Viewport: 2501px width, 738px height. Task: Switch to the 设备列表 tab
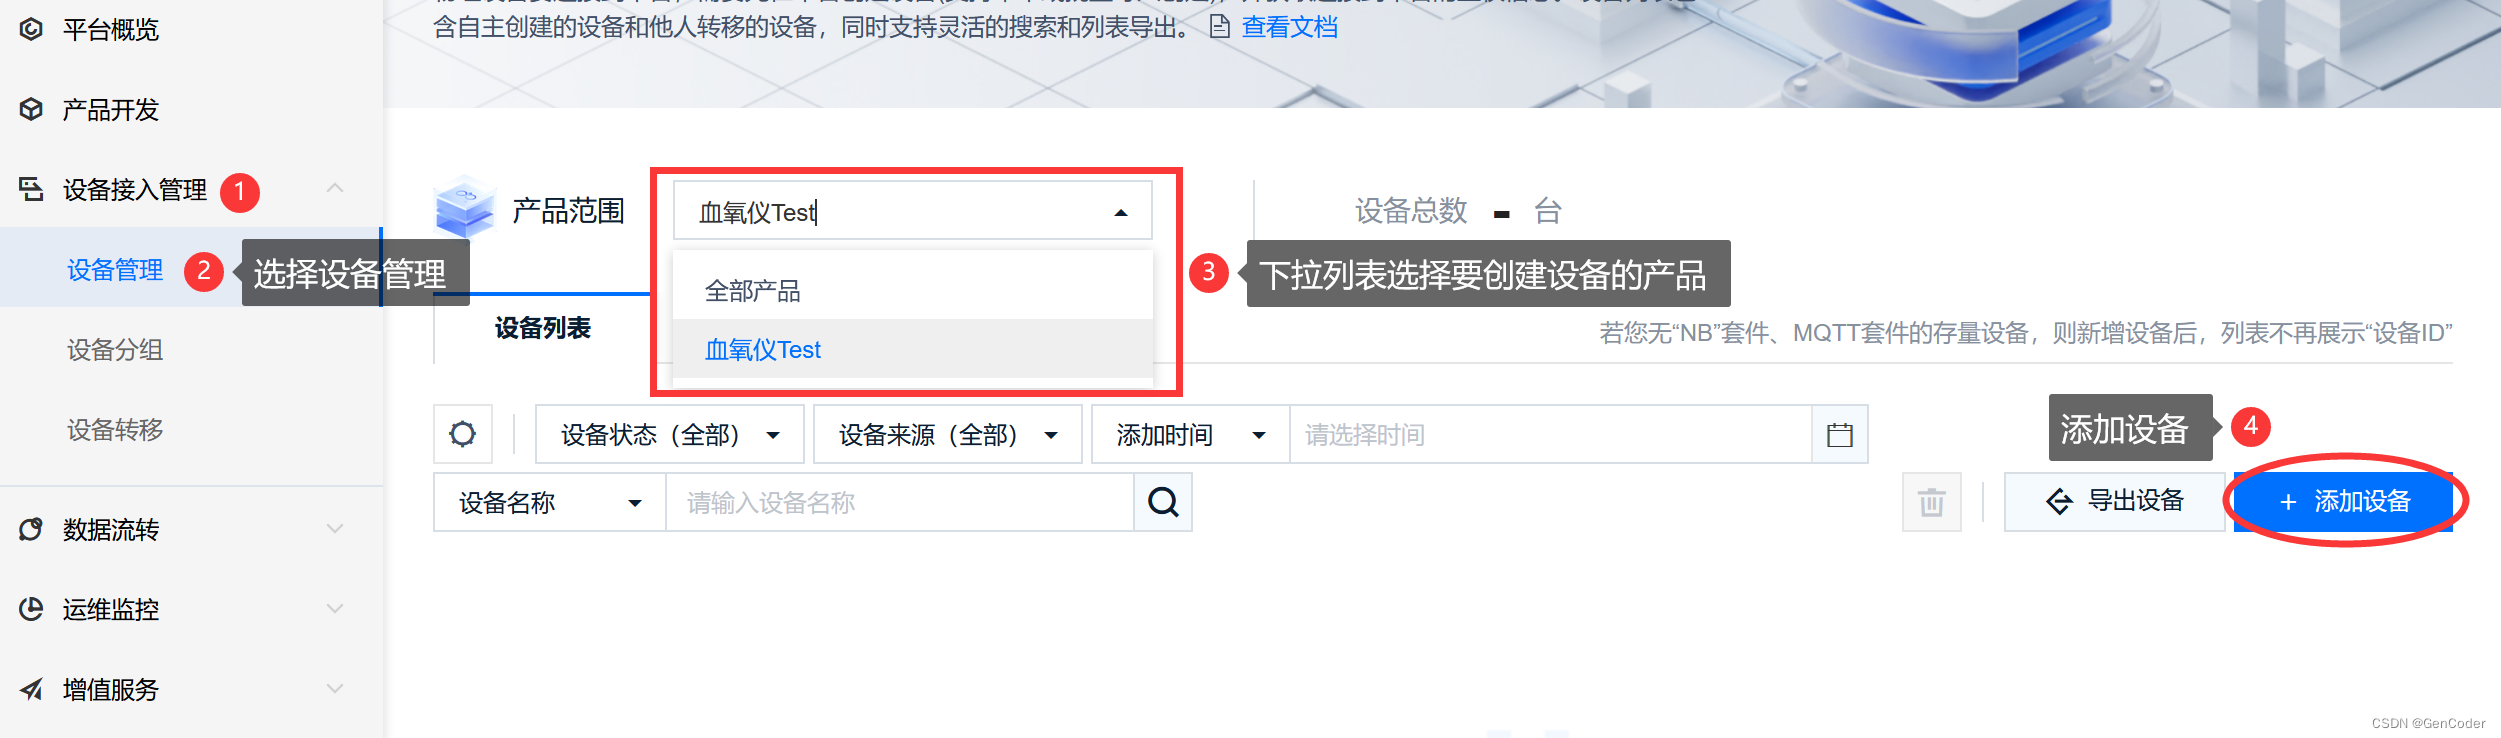tap(543, 328)
